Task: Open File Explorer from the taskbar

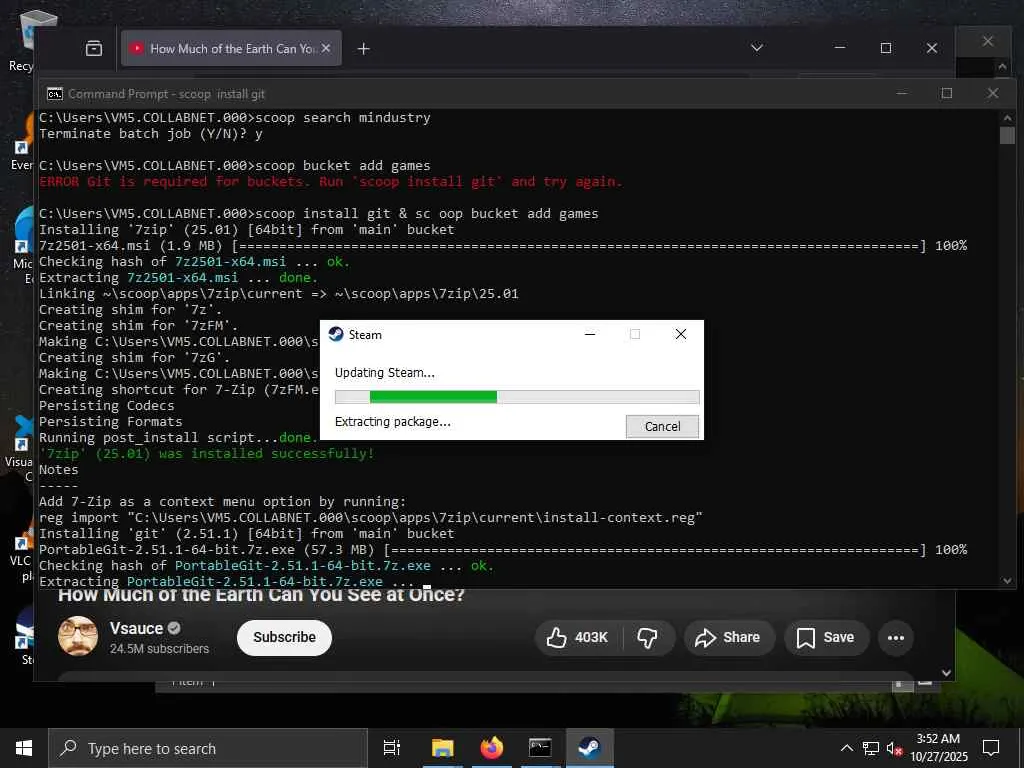Action: pos(442,748)
